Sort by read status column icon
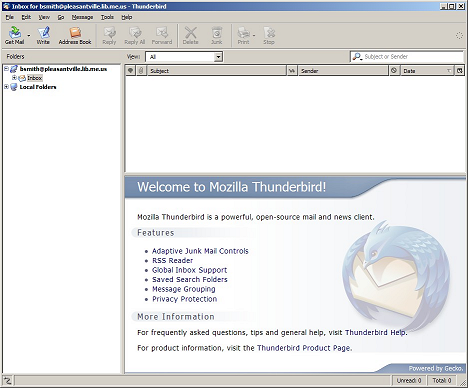Screen dimensions: 468x388 pos(292,71)
